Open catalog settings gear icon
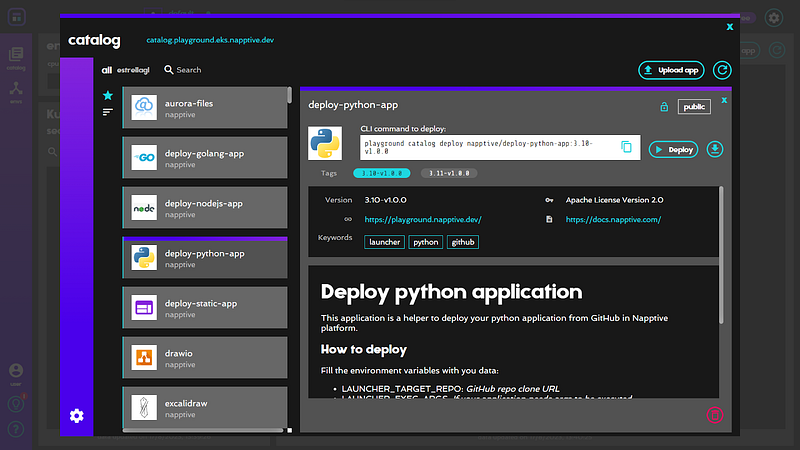Viewport: 800px width, 450px height. point(77,416)
